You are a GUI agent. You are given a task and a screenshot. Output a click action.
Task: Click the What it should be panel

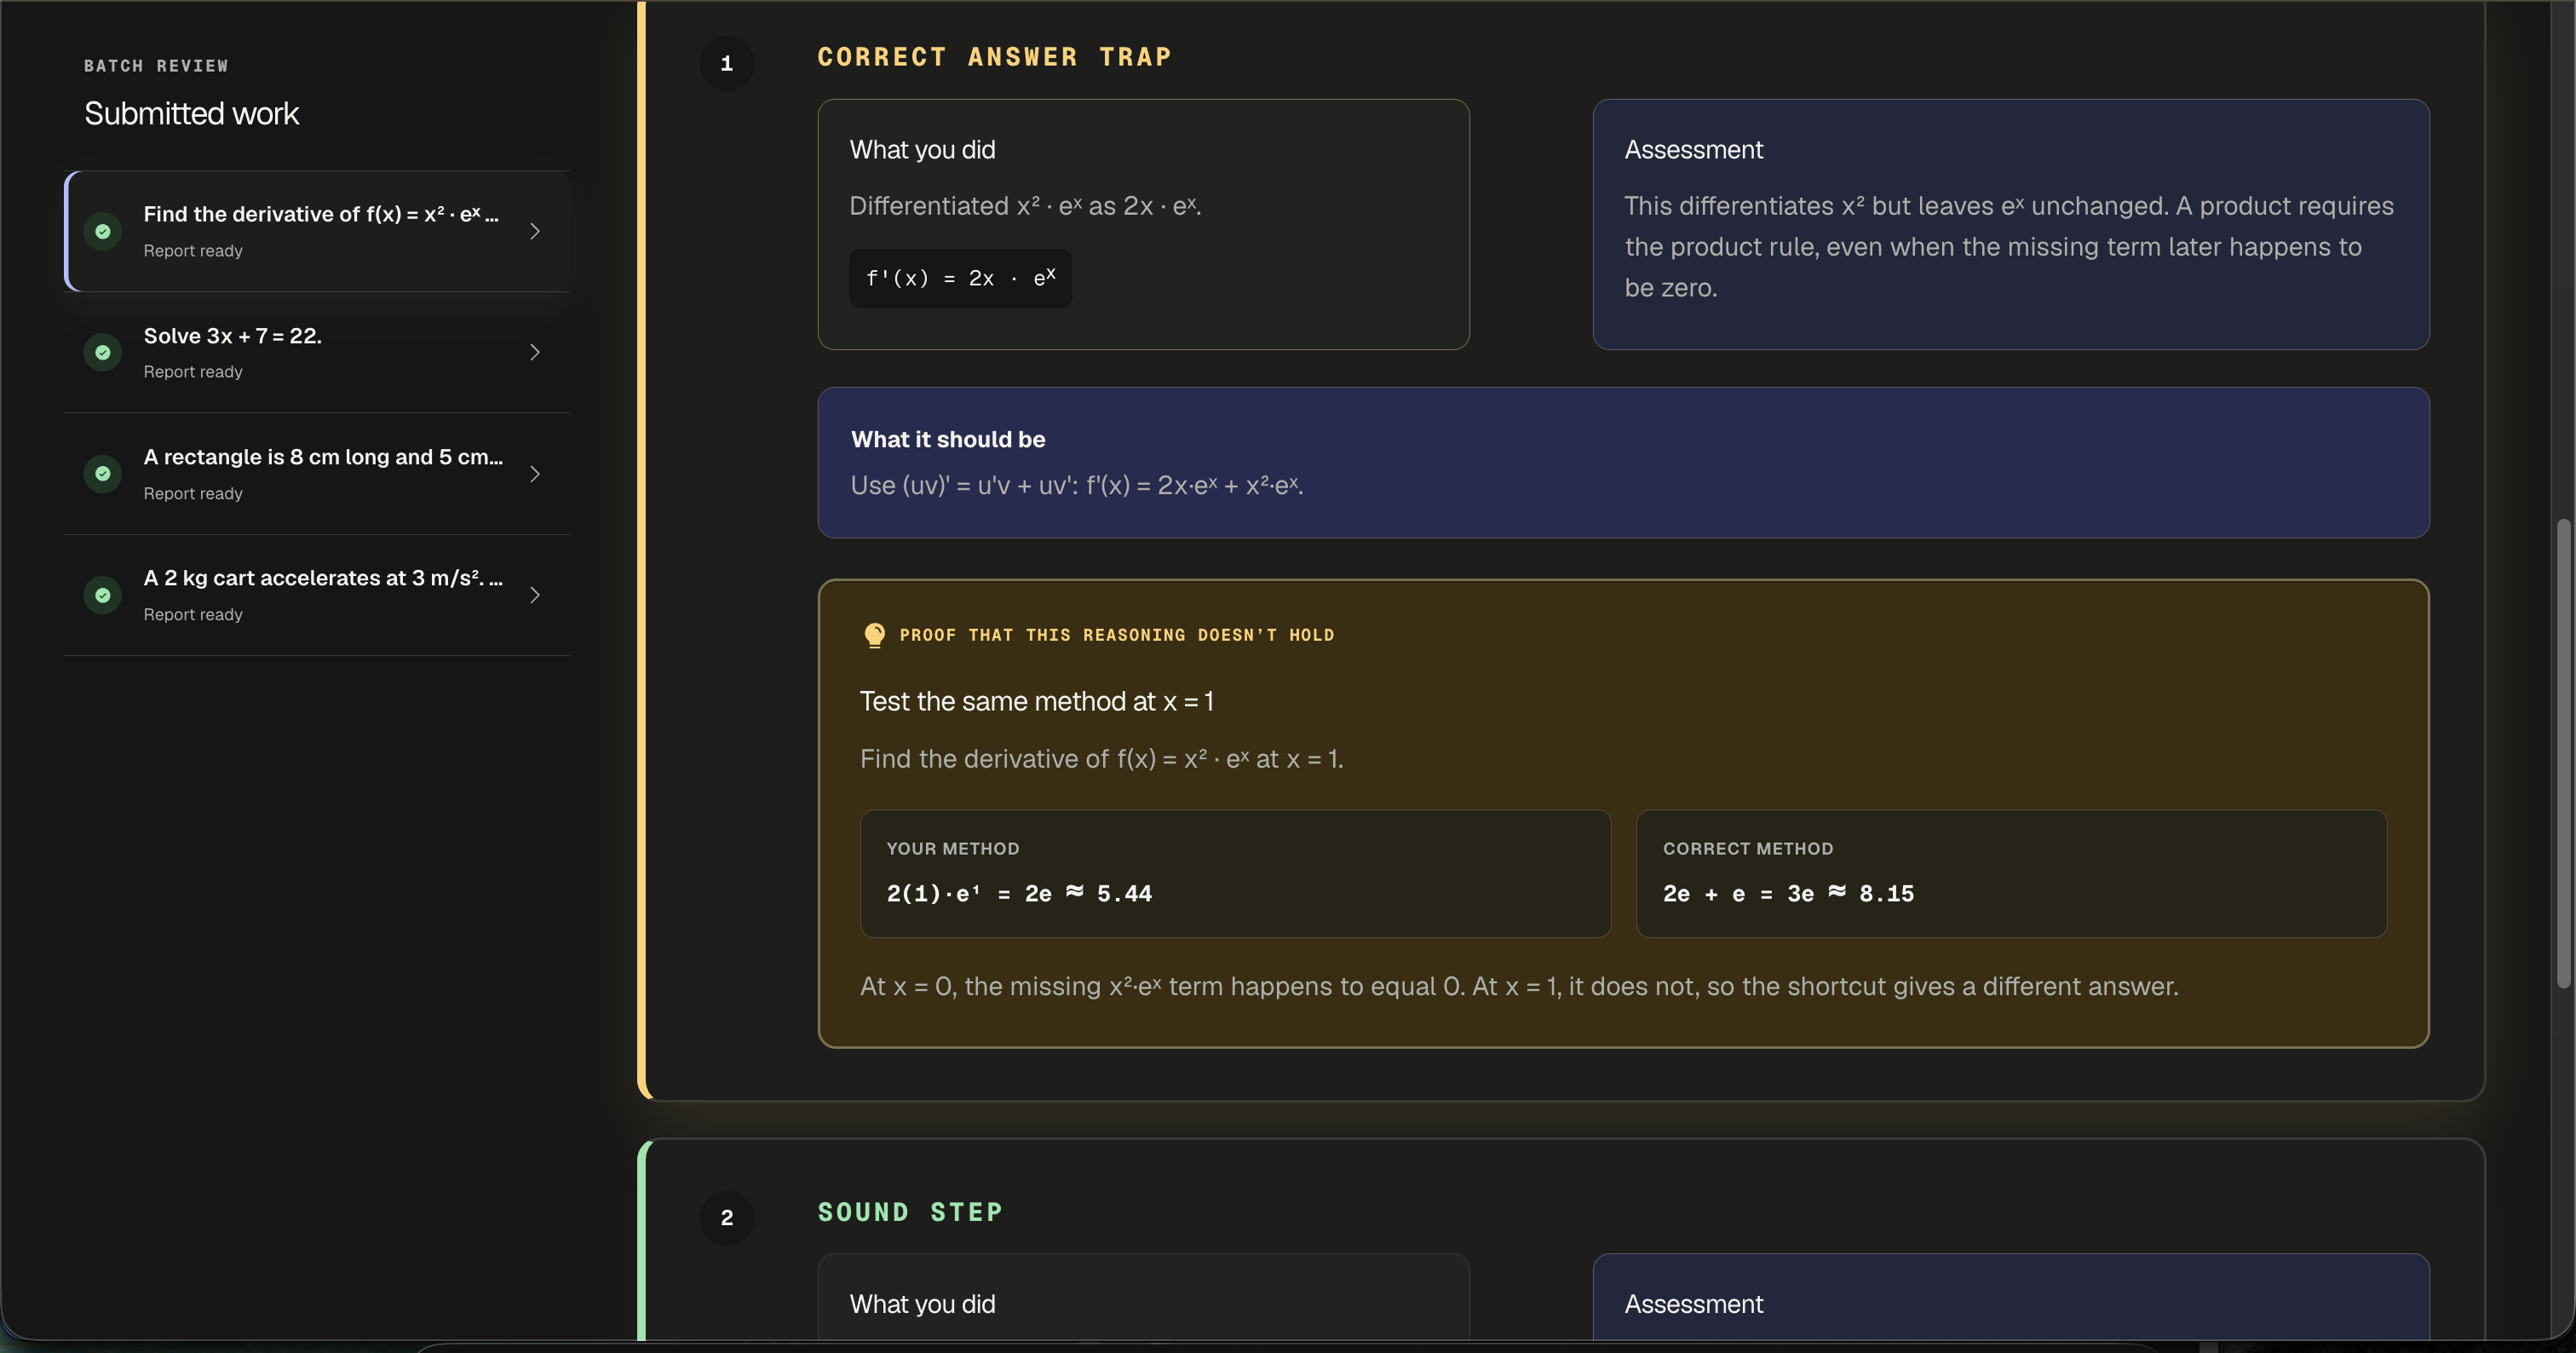[x=1623, y=463]
